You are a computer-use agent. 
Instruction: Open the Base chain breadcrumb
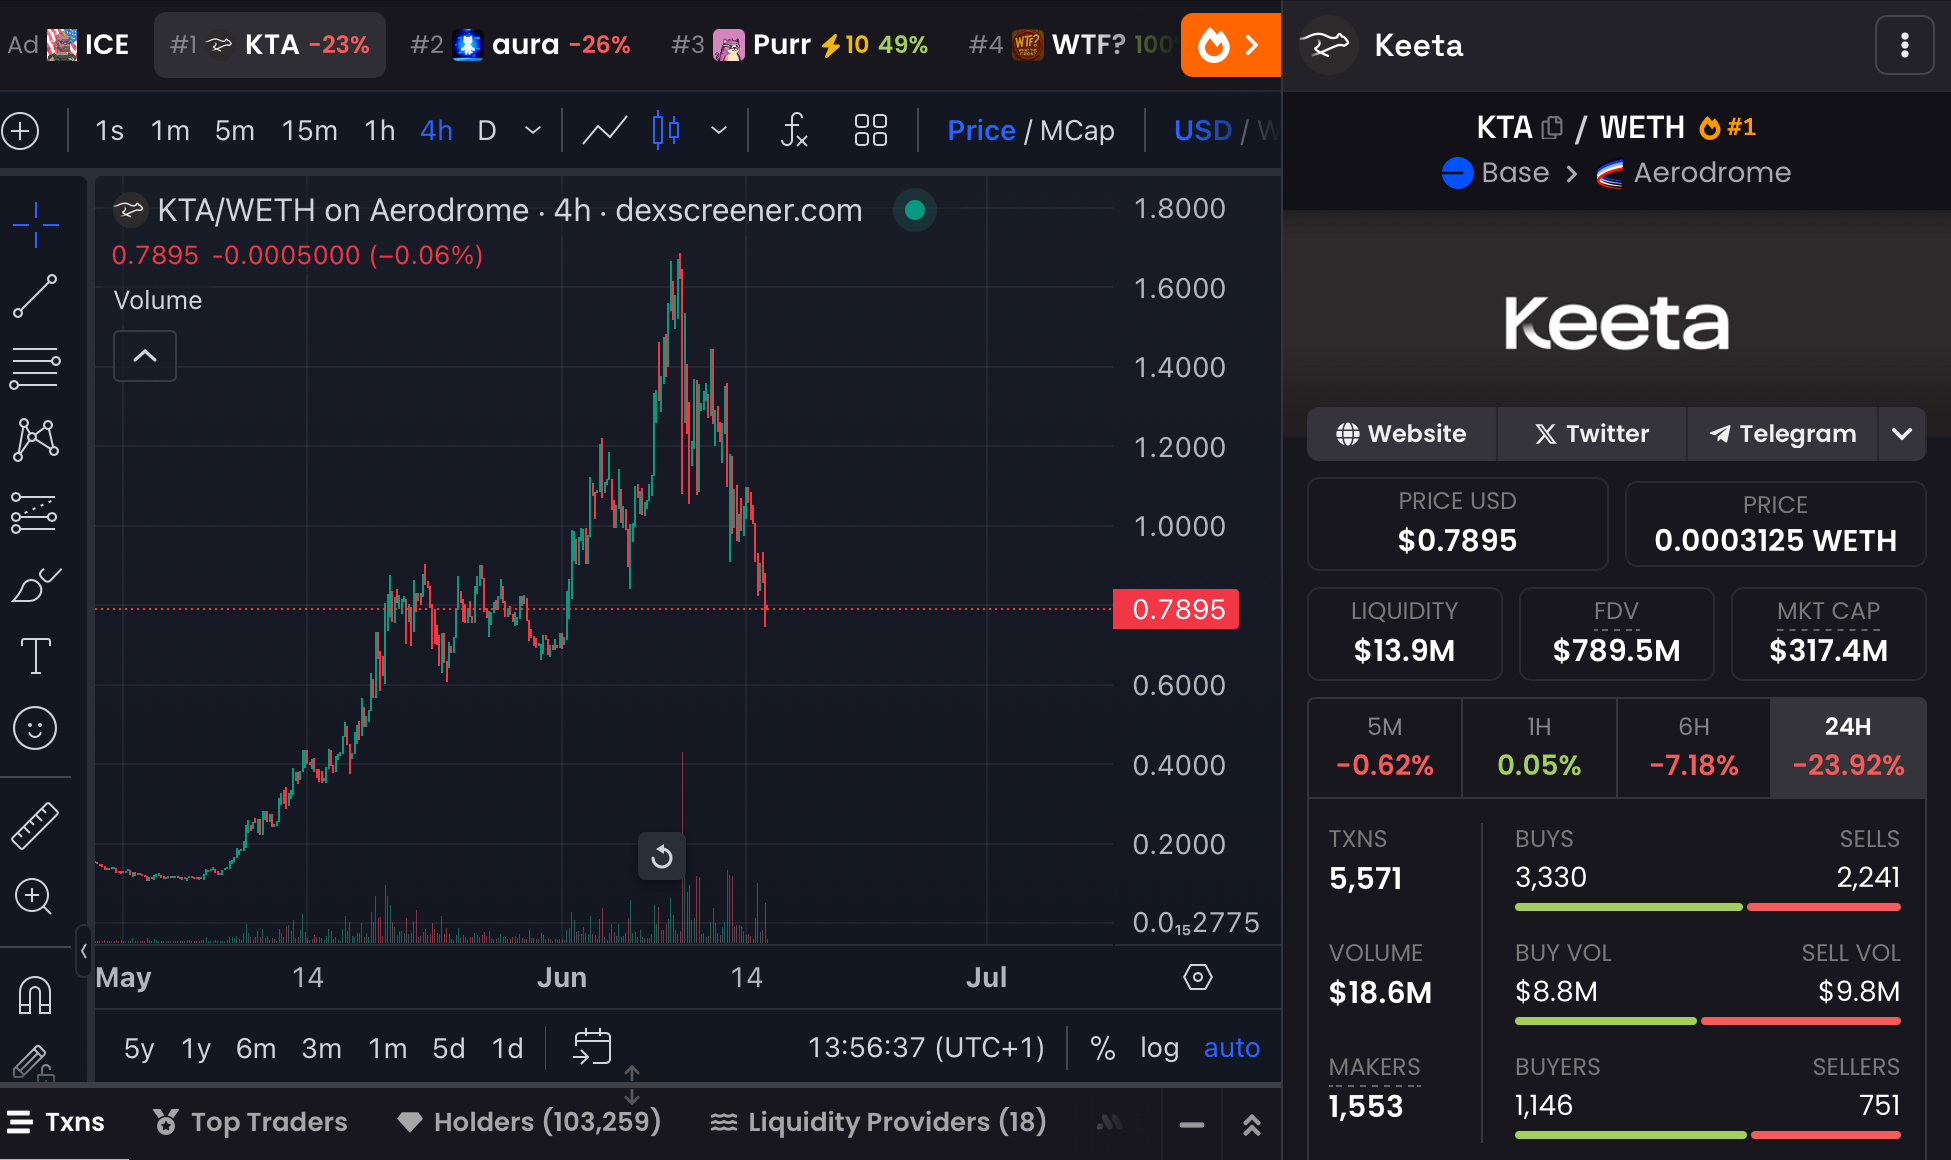1496,173
